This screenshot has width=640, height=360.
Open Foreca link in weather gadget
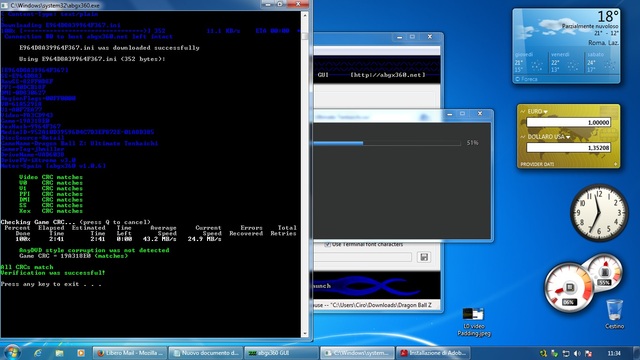tap(527, 79)
